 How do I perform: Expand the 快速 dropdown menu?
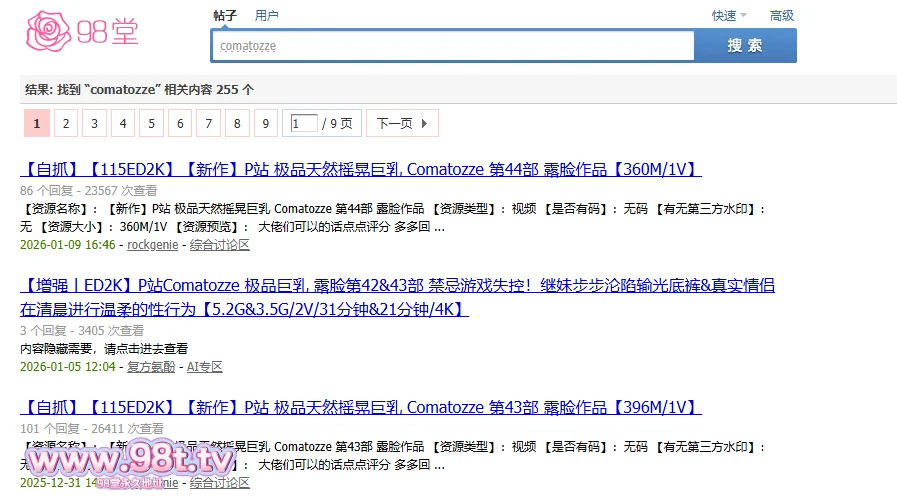pos(728,16)
